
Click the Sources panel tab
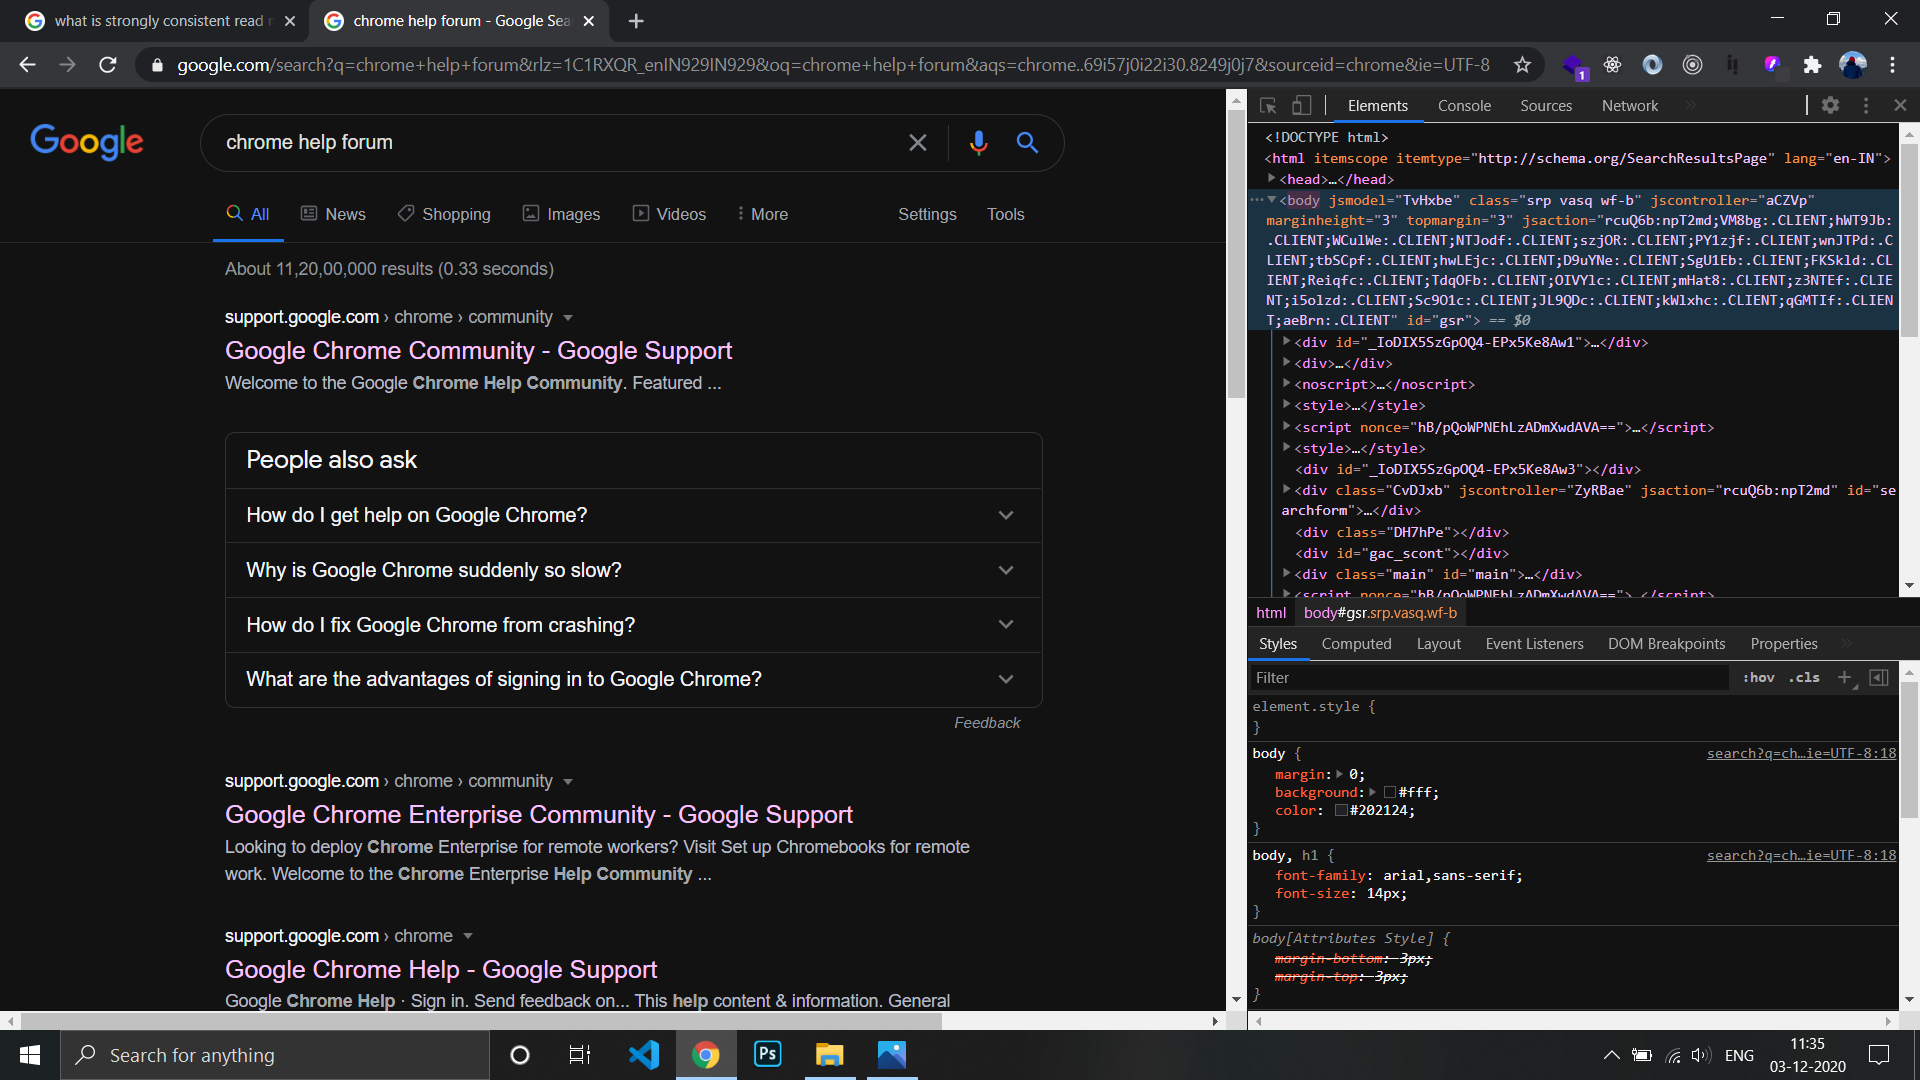point(1547,105)
